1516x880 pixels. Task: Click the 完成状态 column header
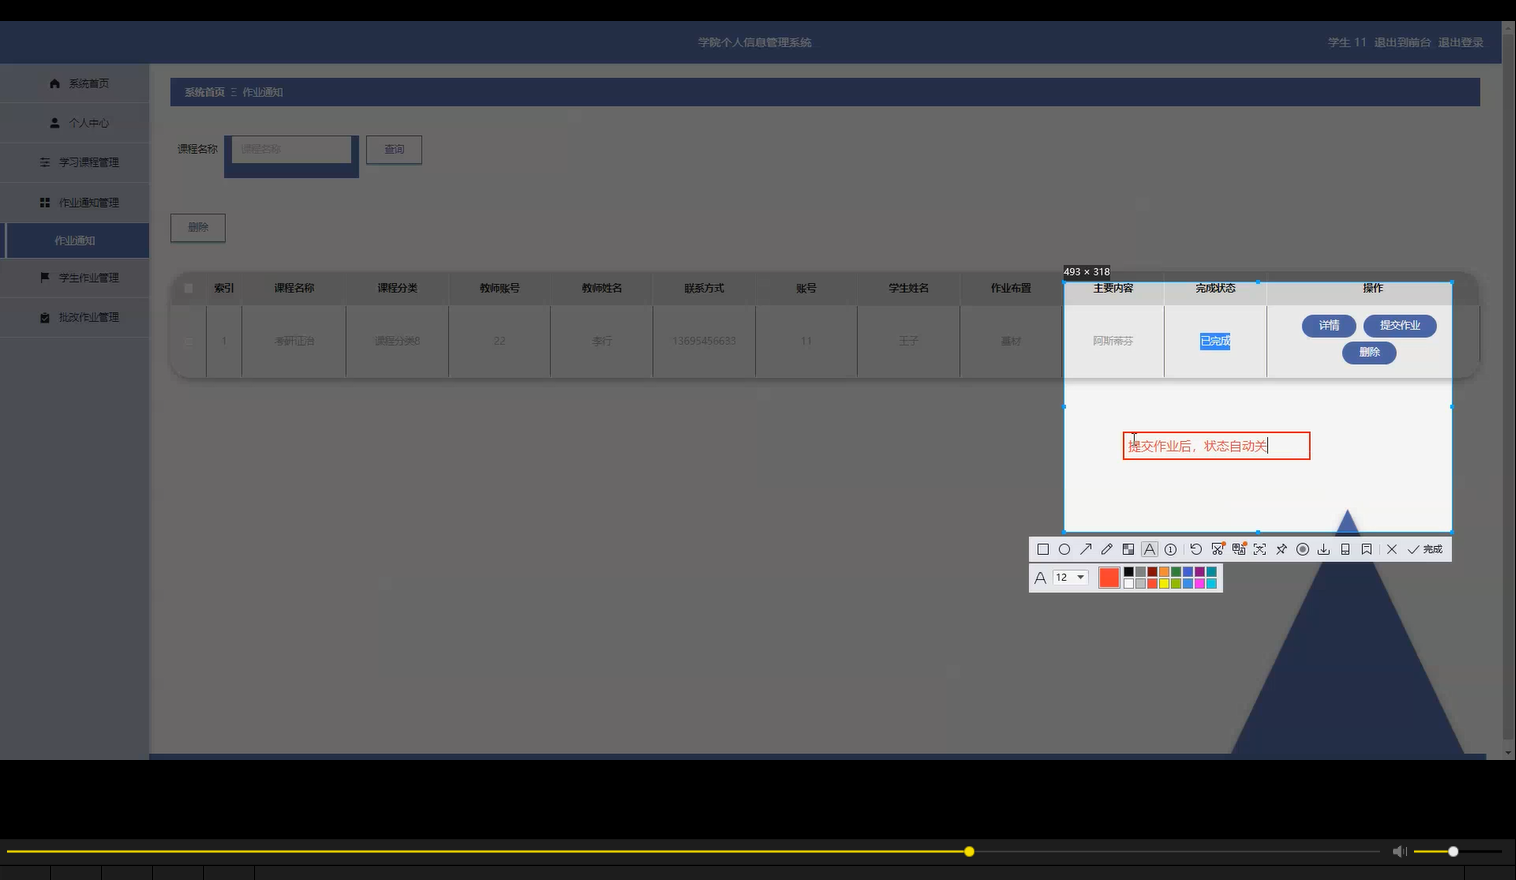coord(1215,288)
